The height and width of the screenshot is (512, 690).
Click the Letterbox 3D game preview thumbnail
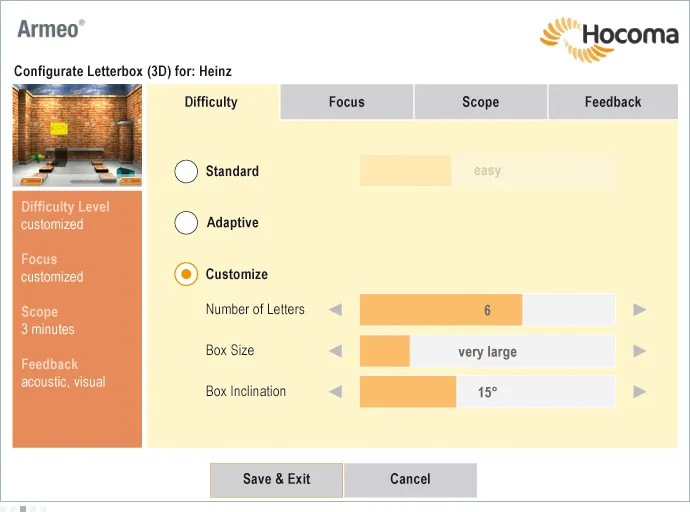coord(77,135)
